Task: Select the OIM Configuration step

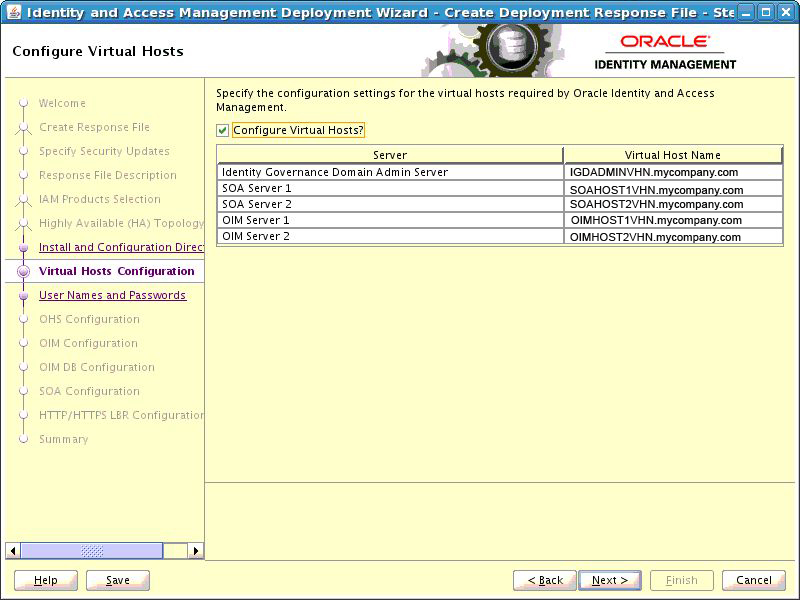Action: (x=88, y=343)
